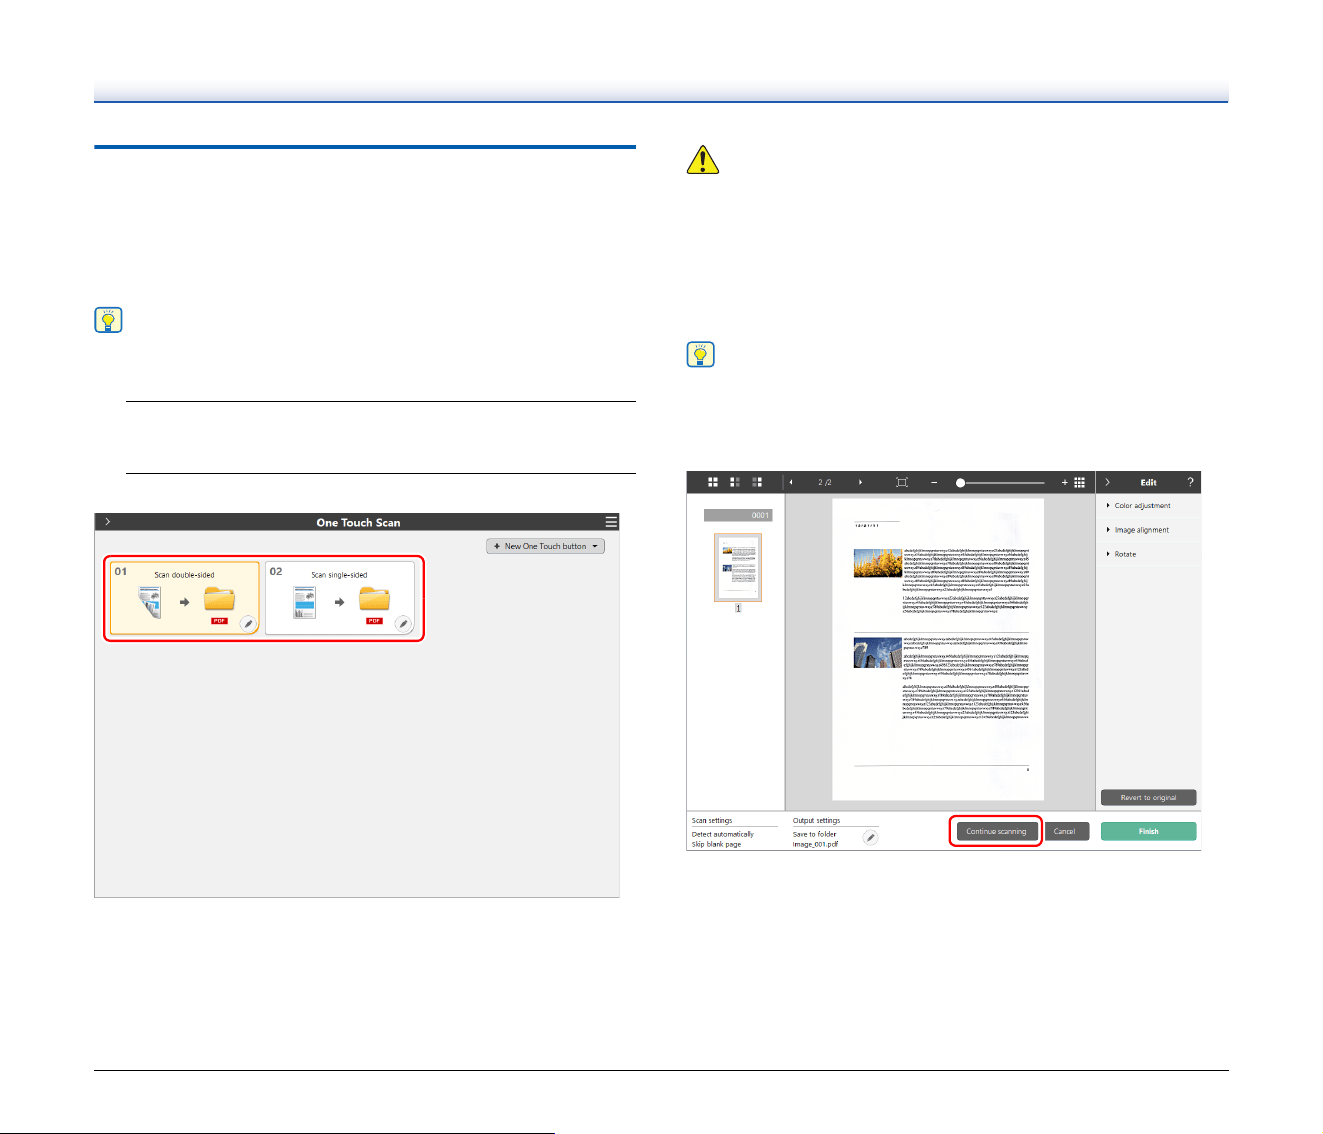This screenshot has height=1134, width=1323.
Task: Click the 'Image_001.pdf' file name
Action: (x=816, y=844)
